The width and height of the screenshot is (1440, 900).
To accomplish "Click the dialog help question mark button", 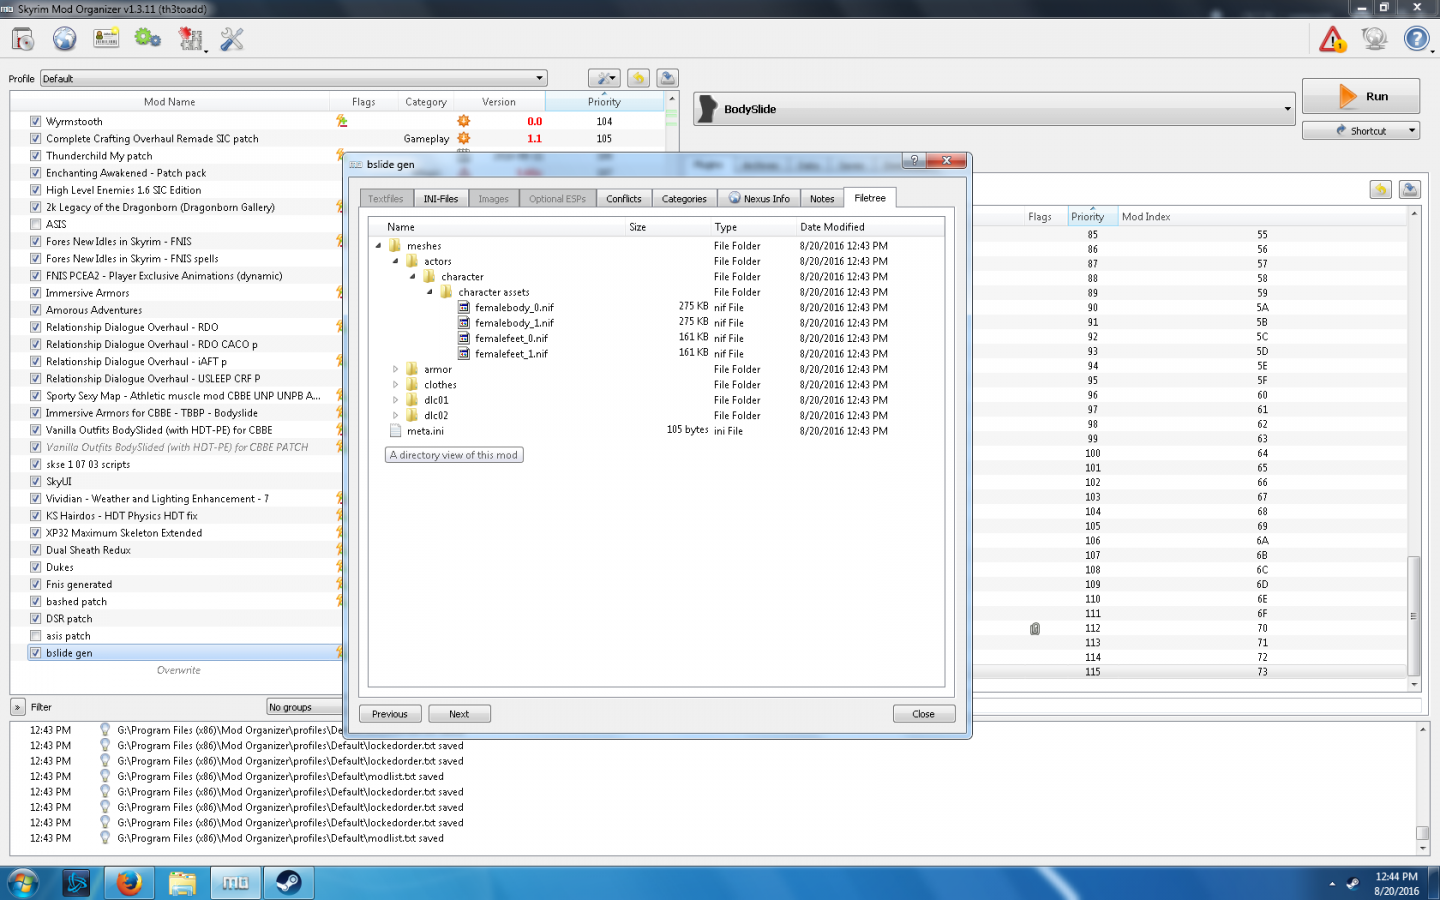I will (913, 160).
